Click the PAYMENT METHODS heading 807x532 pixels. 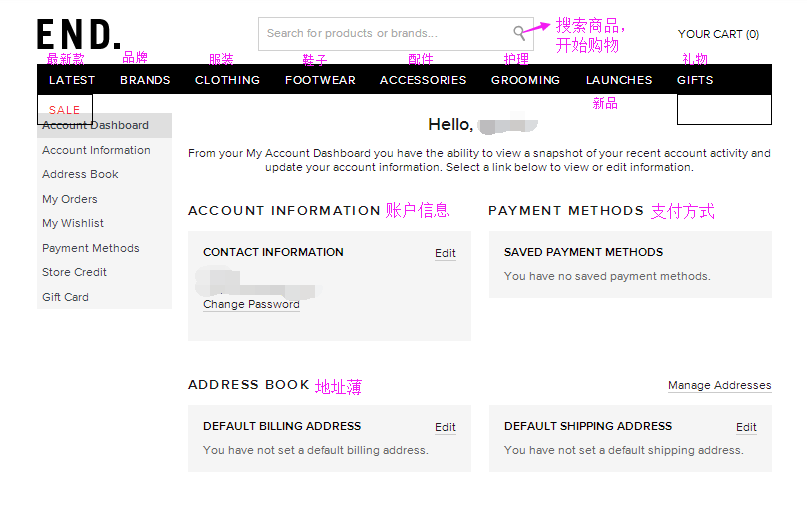pyautogui.click(x=566, y=210)
